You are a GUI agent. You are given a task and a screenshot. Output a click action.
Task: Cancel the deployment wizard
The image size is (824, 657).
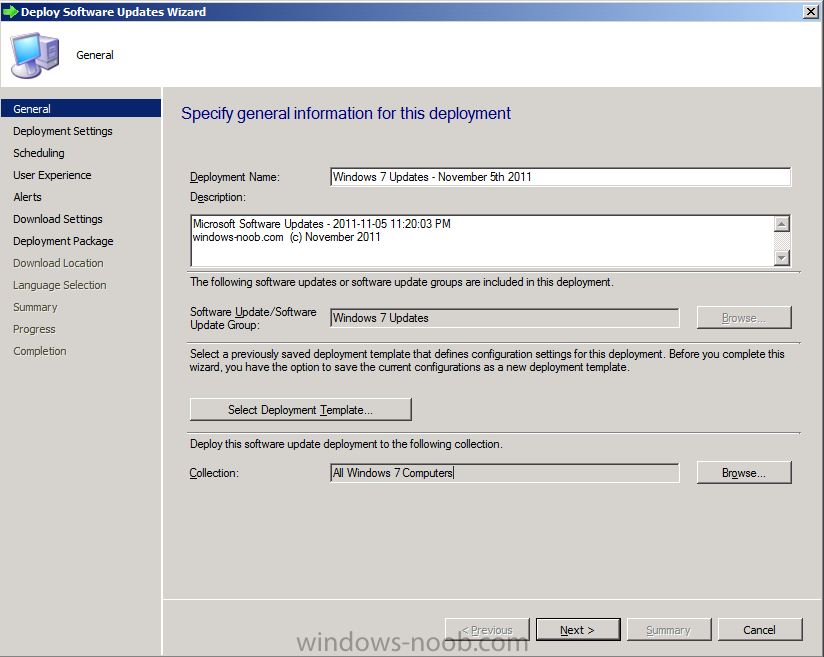click(x=759, y=630)
